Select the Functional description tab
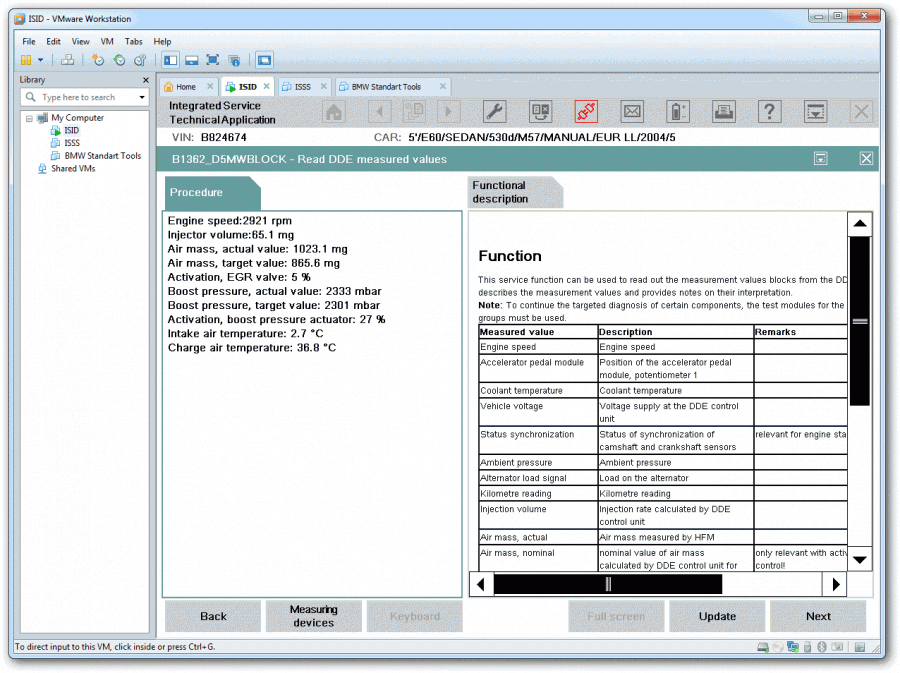The image size is (900, 673). (515, 192)
